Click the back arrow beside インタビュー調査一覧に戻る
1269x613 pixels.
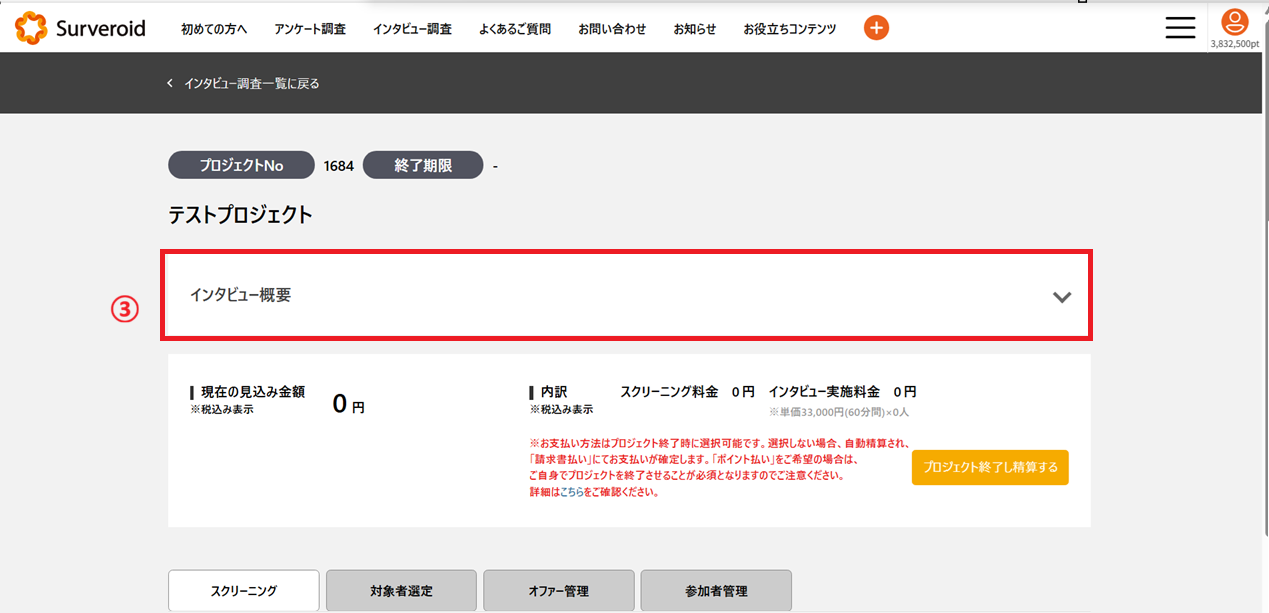click(x=170, y=83)
